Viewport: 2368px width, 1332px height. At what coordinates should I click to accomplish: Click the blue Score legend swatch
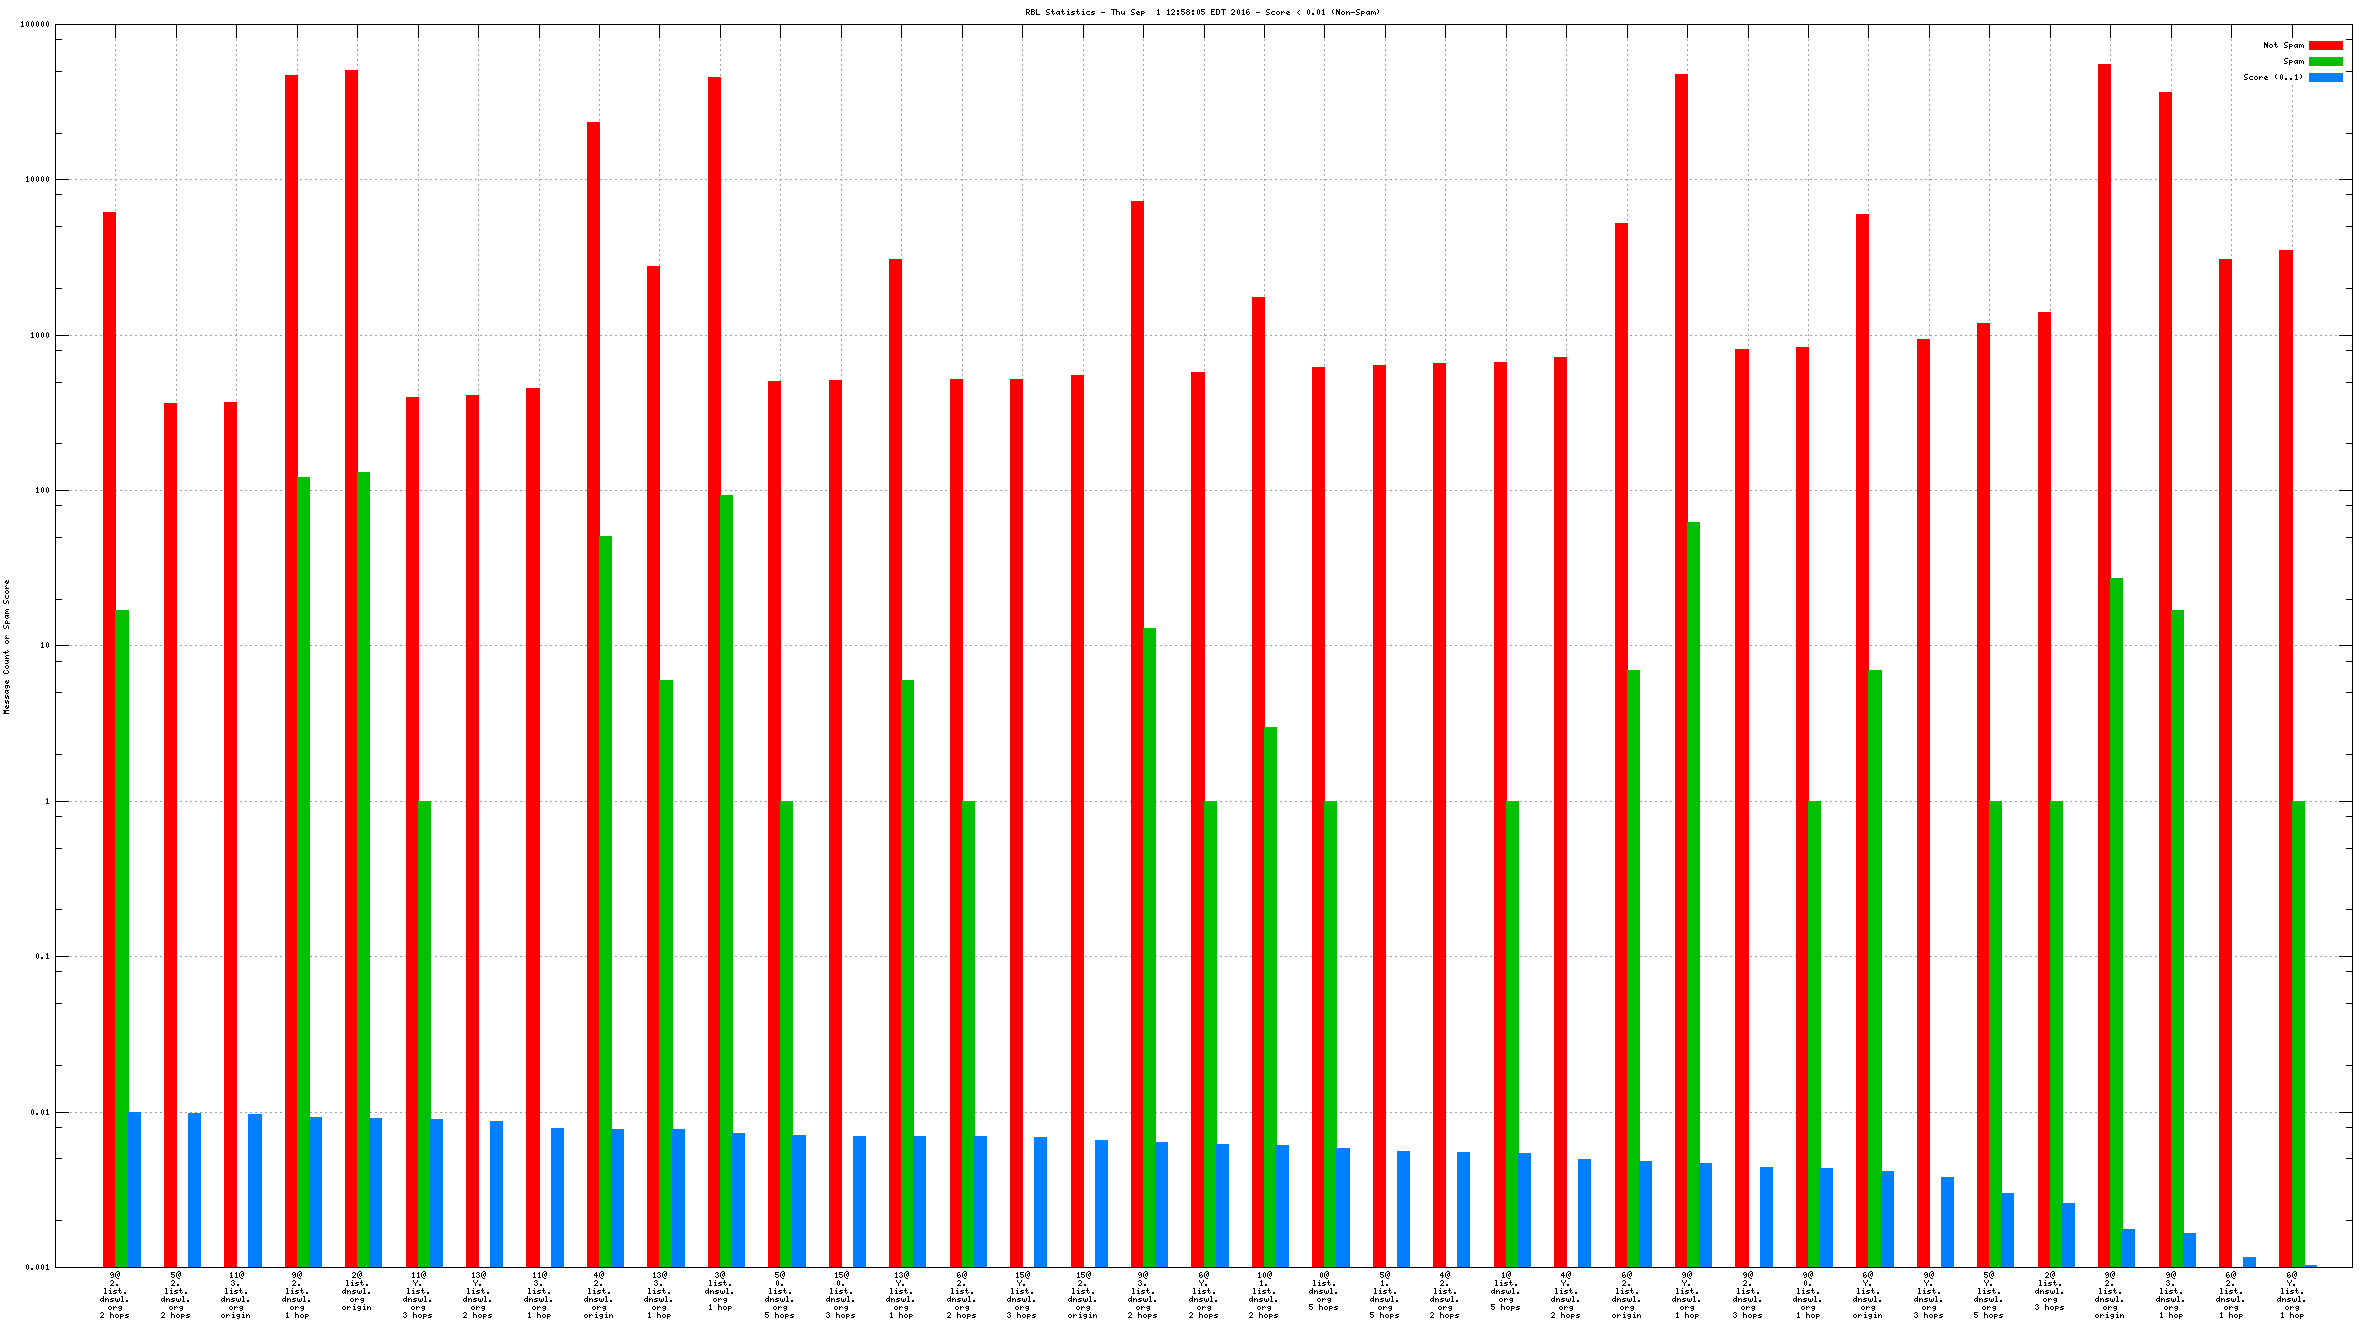[2325, 77]
